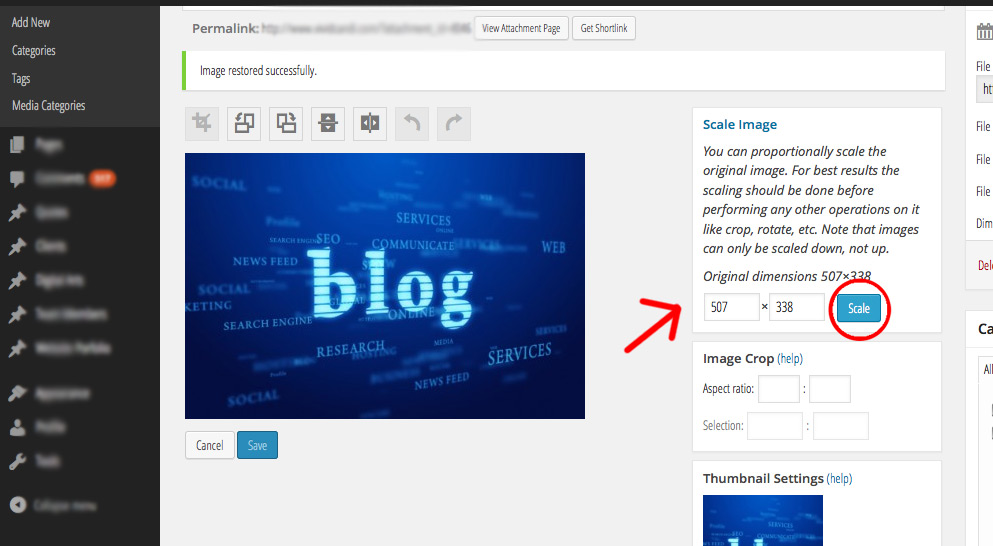
Task: Rotate image clockwise
Action: tap(286, 123)
